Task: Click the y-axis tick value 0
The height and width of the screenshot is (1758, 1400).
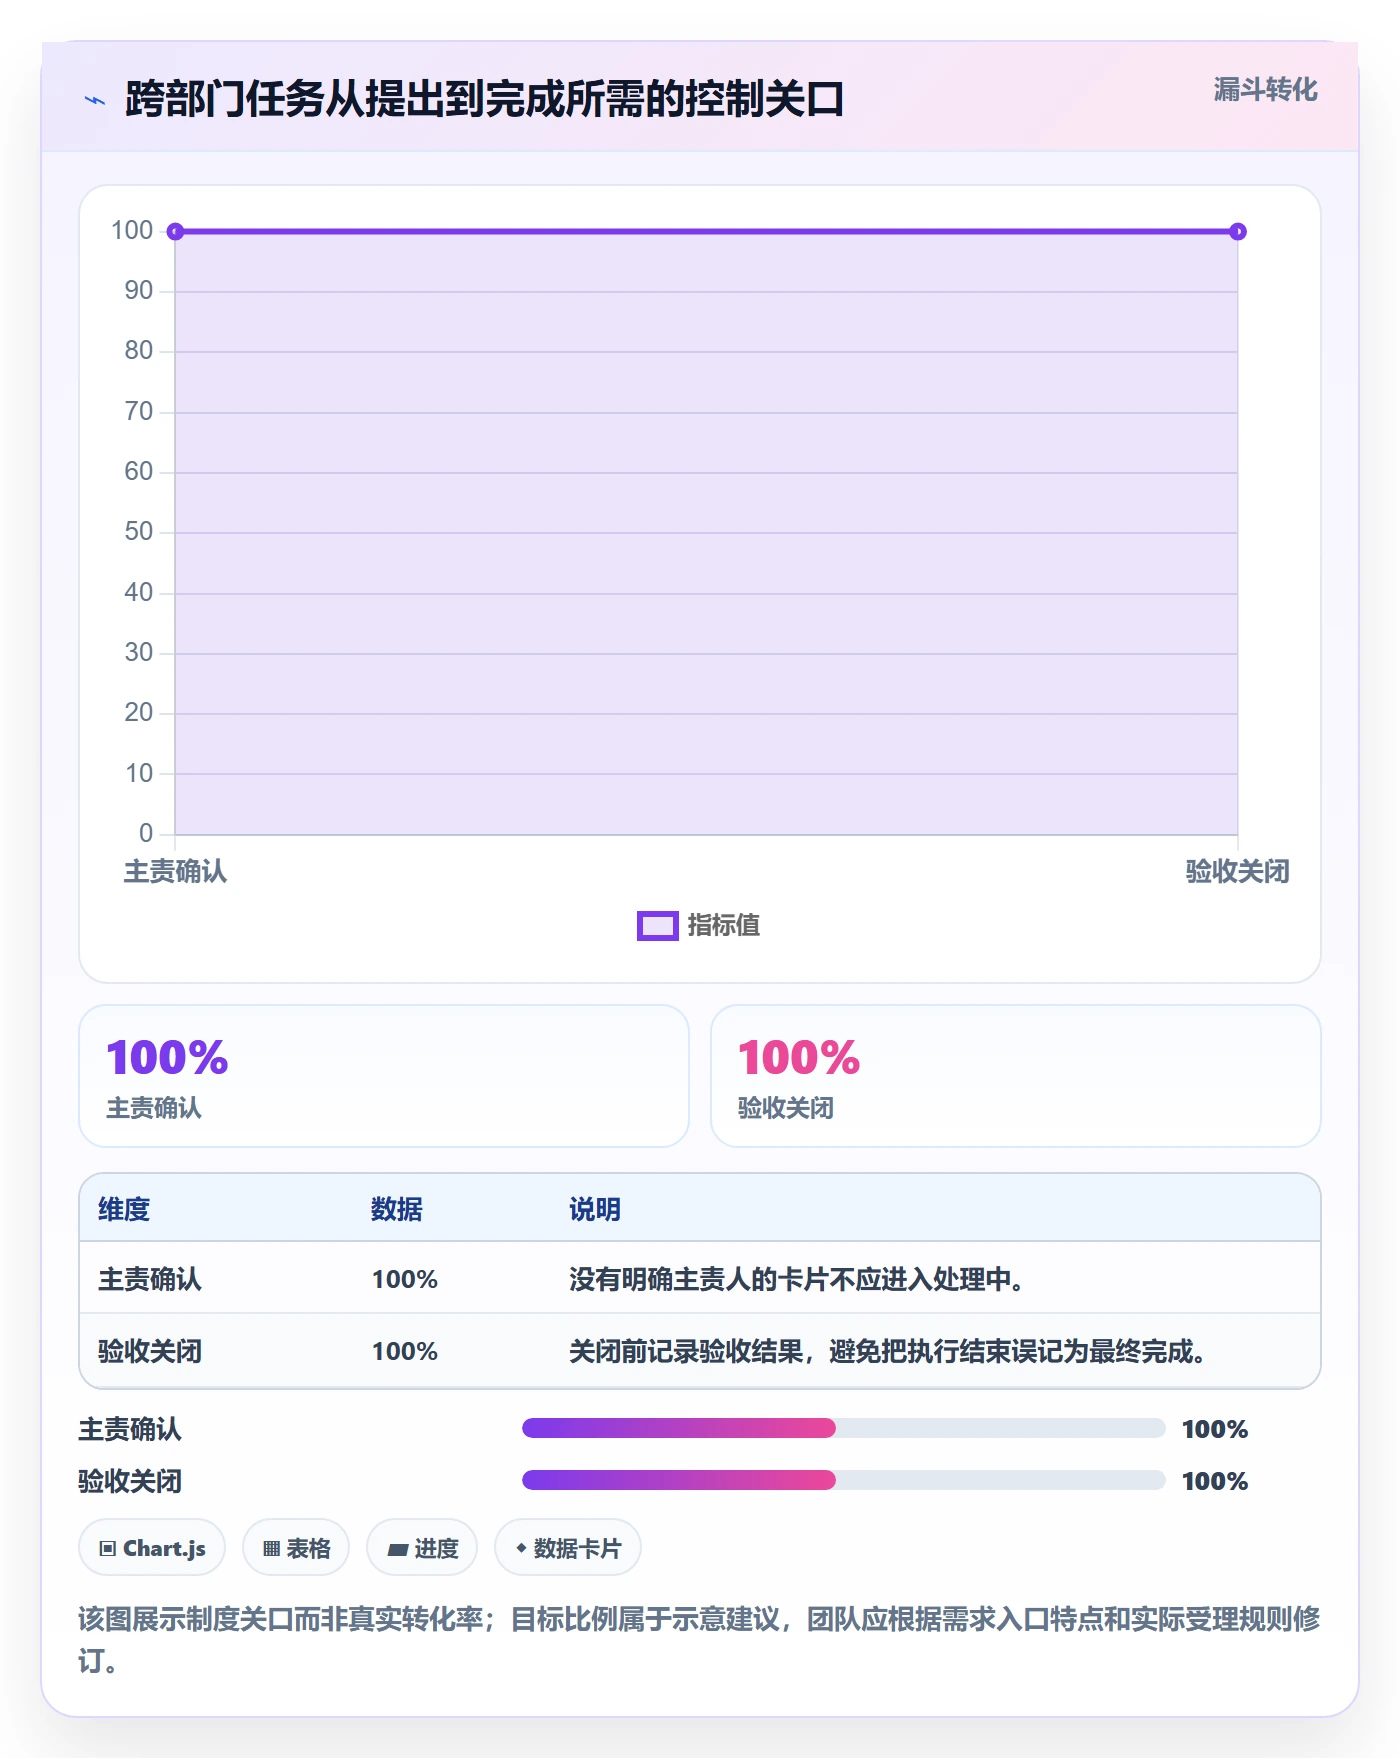Action: [x=146, y=833]
